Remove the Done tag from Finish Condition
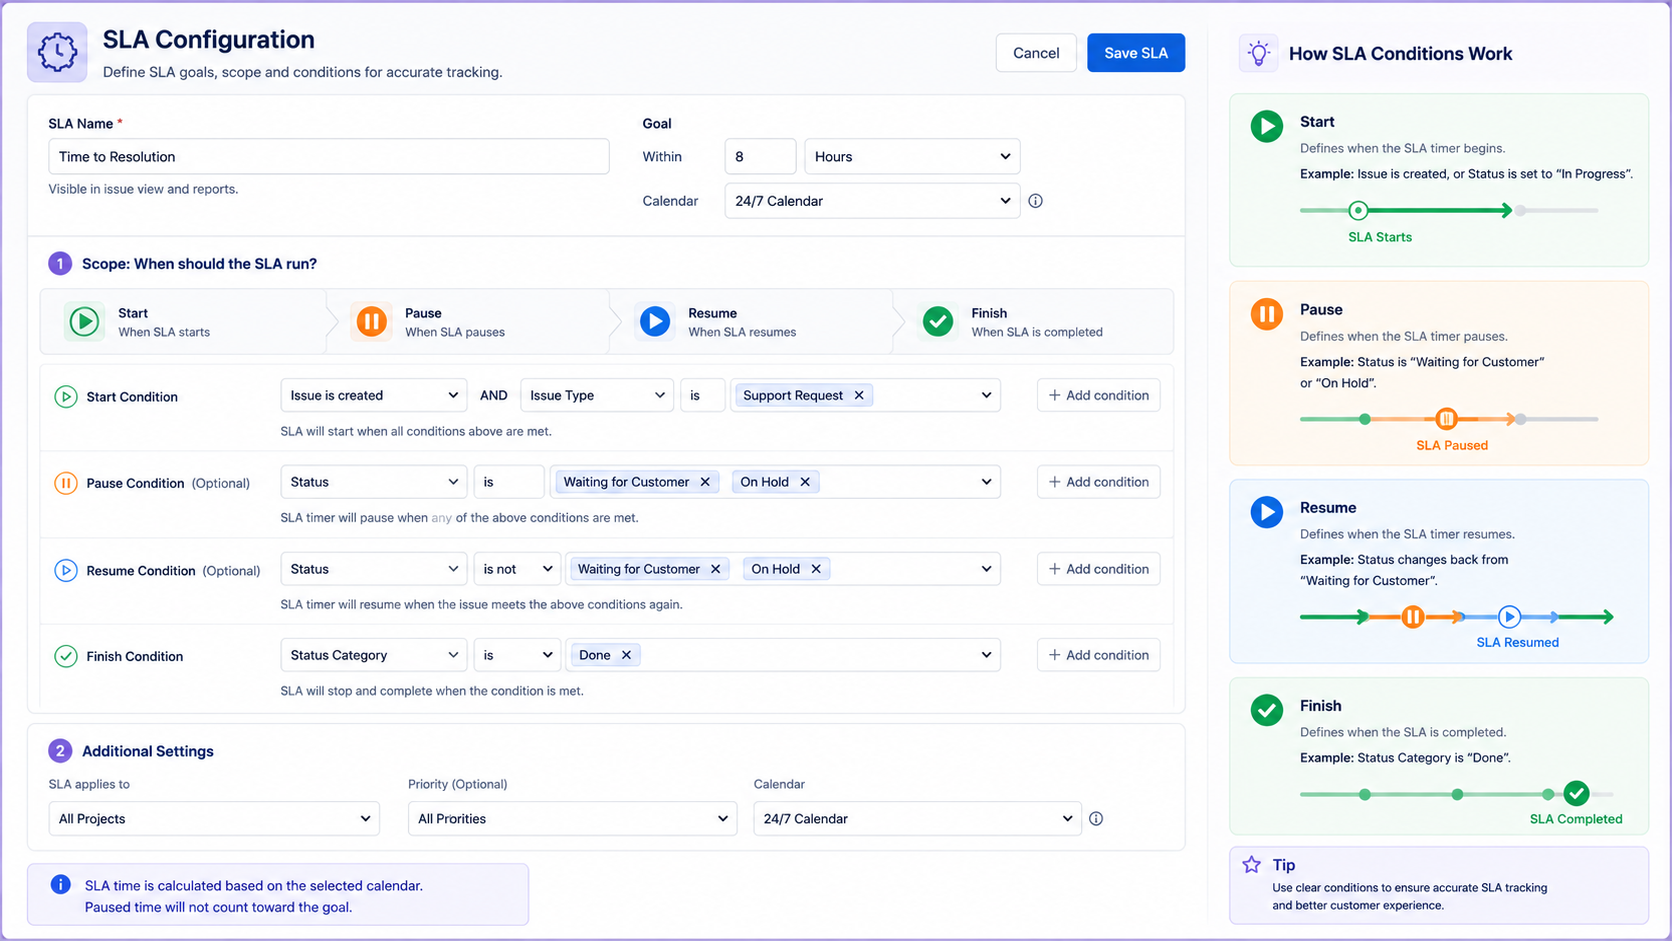Viewport: 1672px width, 941px height. point(626,655)
